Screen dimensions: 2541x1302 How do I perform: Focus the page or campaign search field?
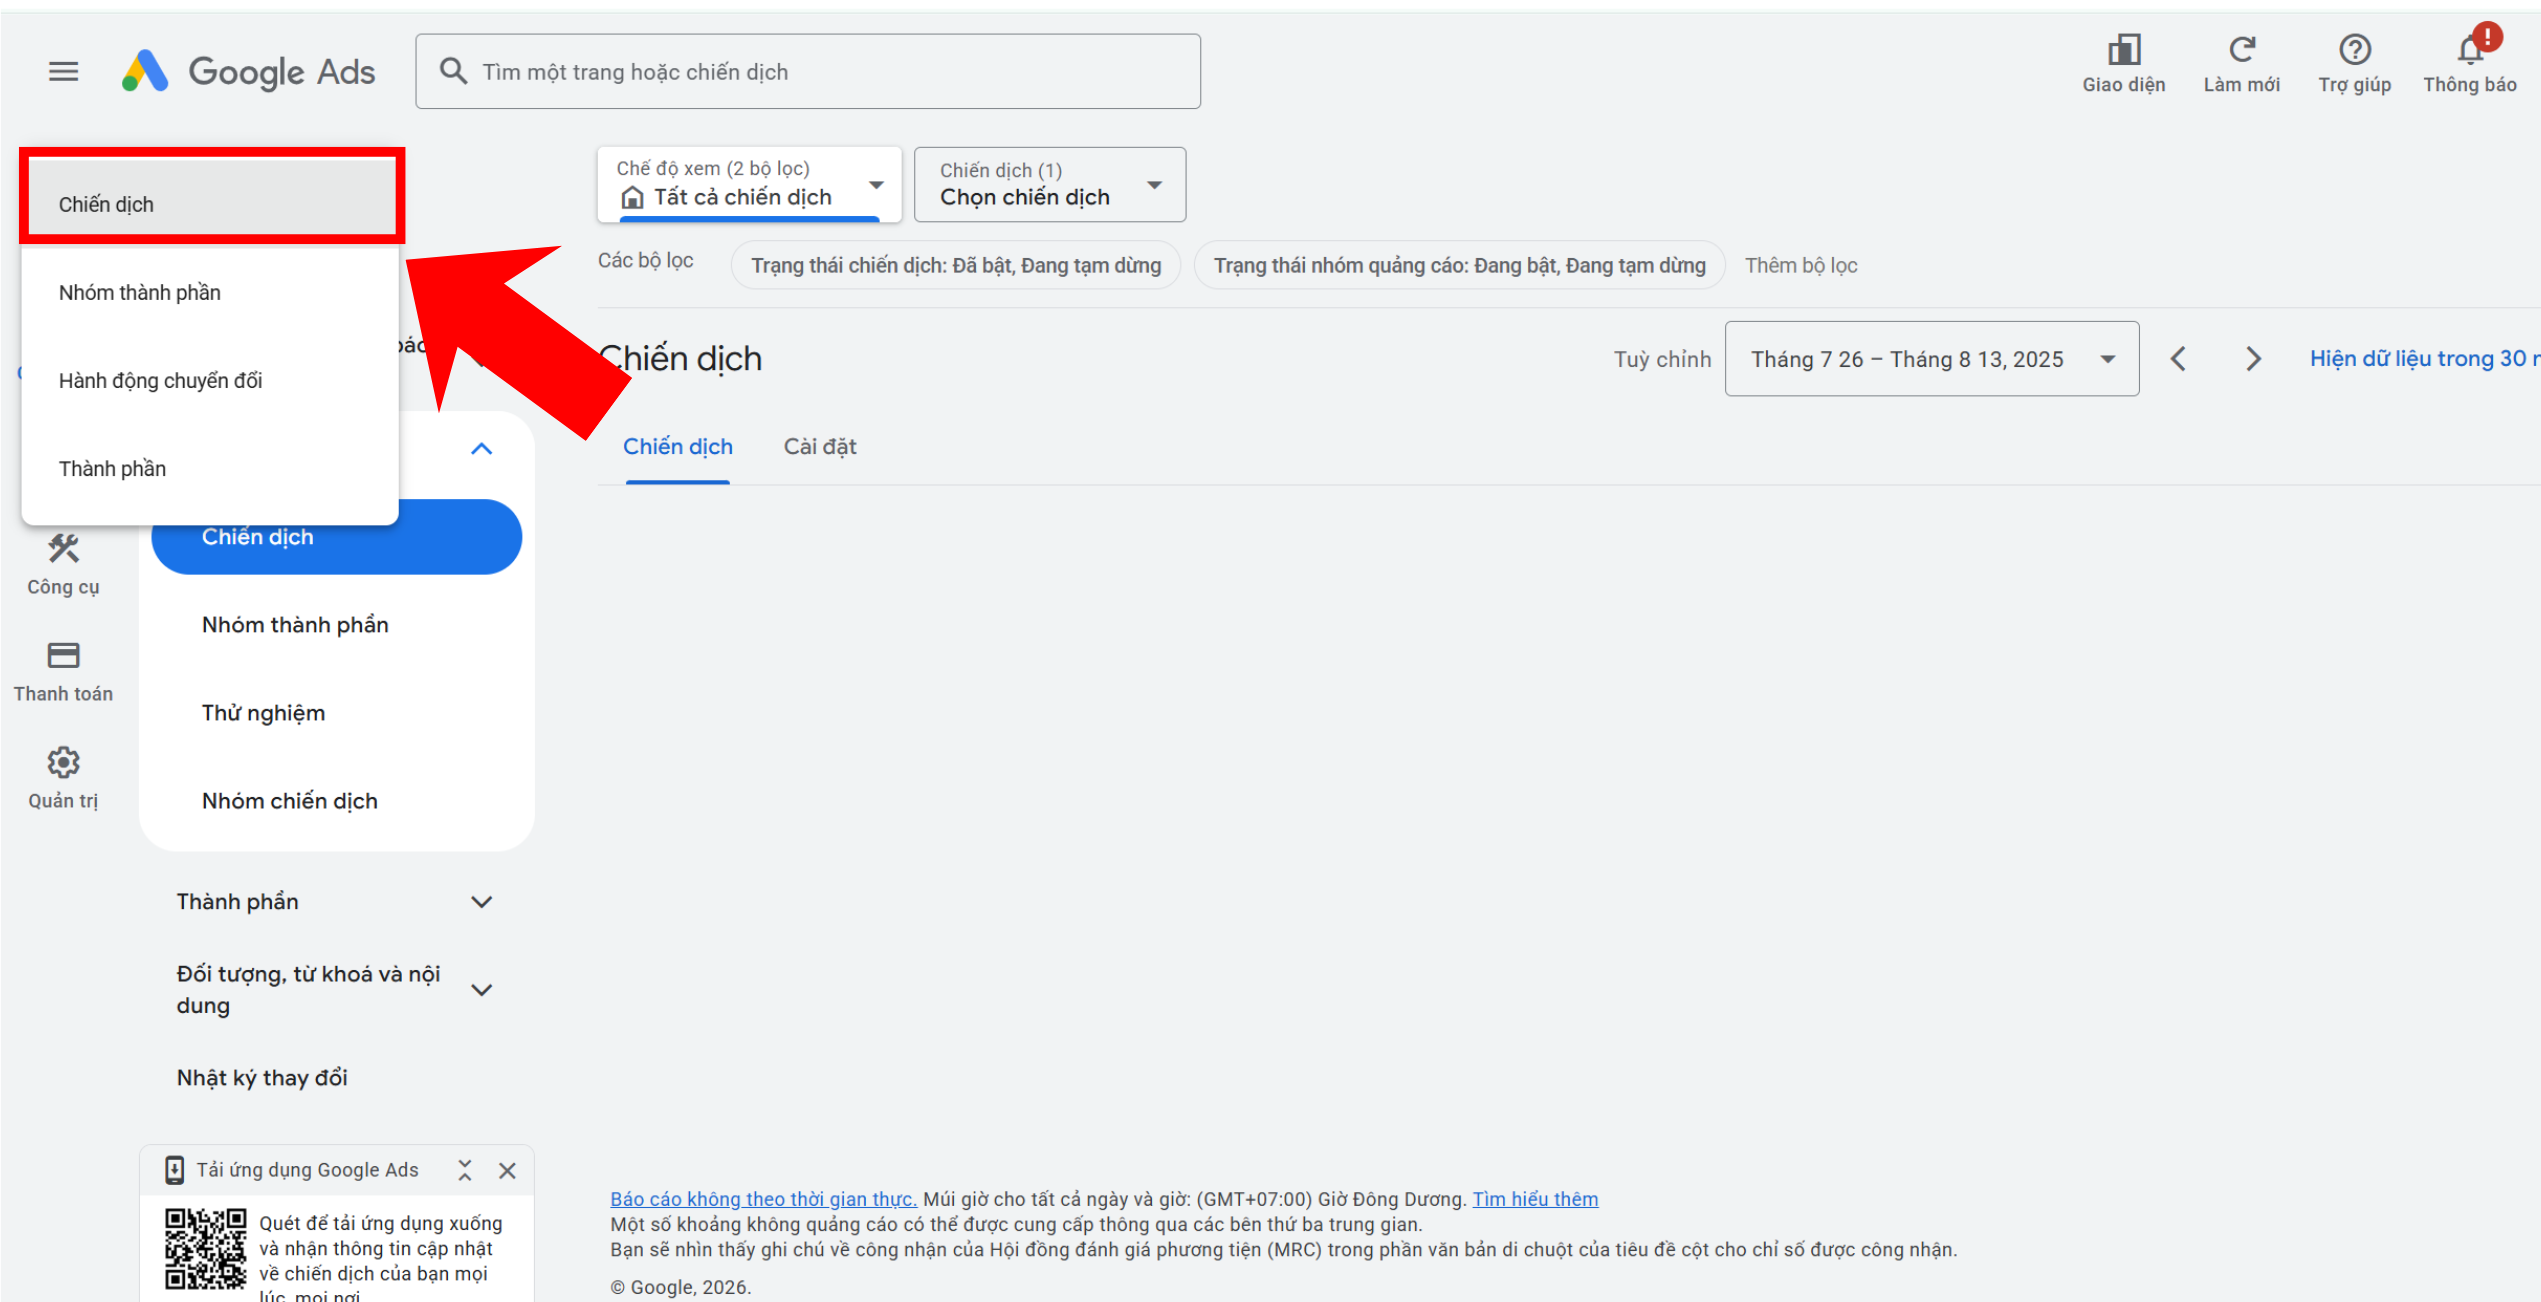[x=808, y=71]
